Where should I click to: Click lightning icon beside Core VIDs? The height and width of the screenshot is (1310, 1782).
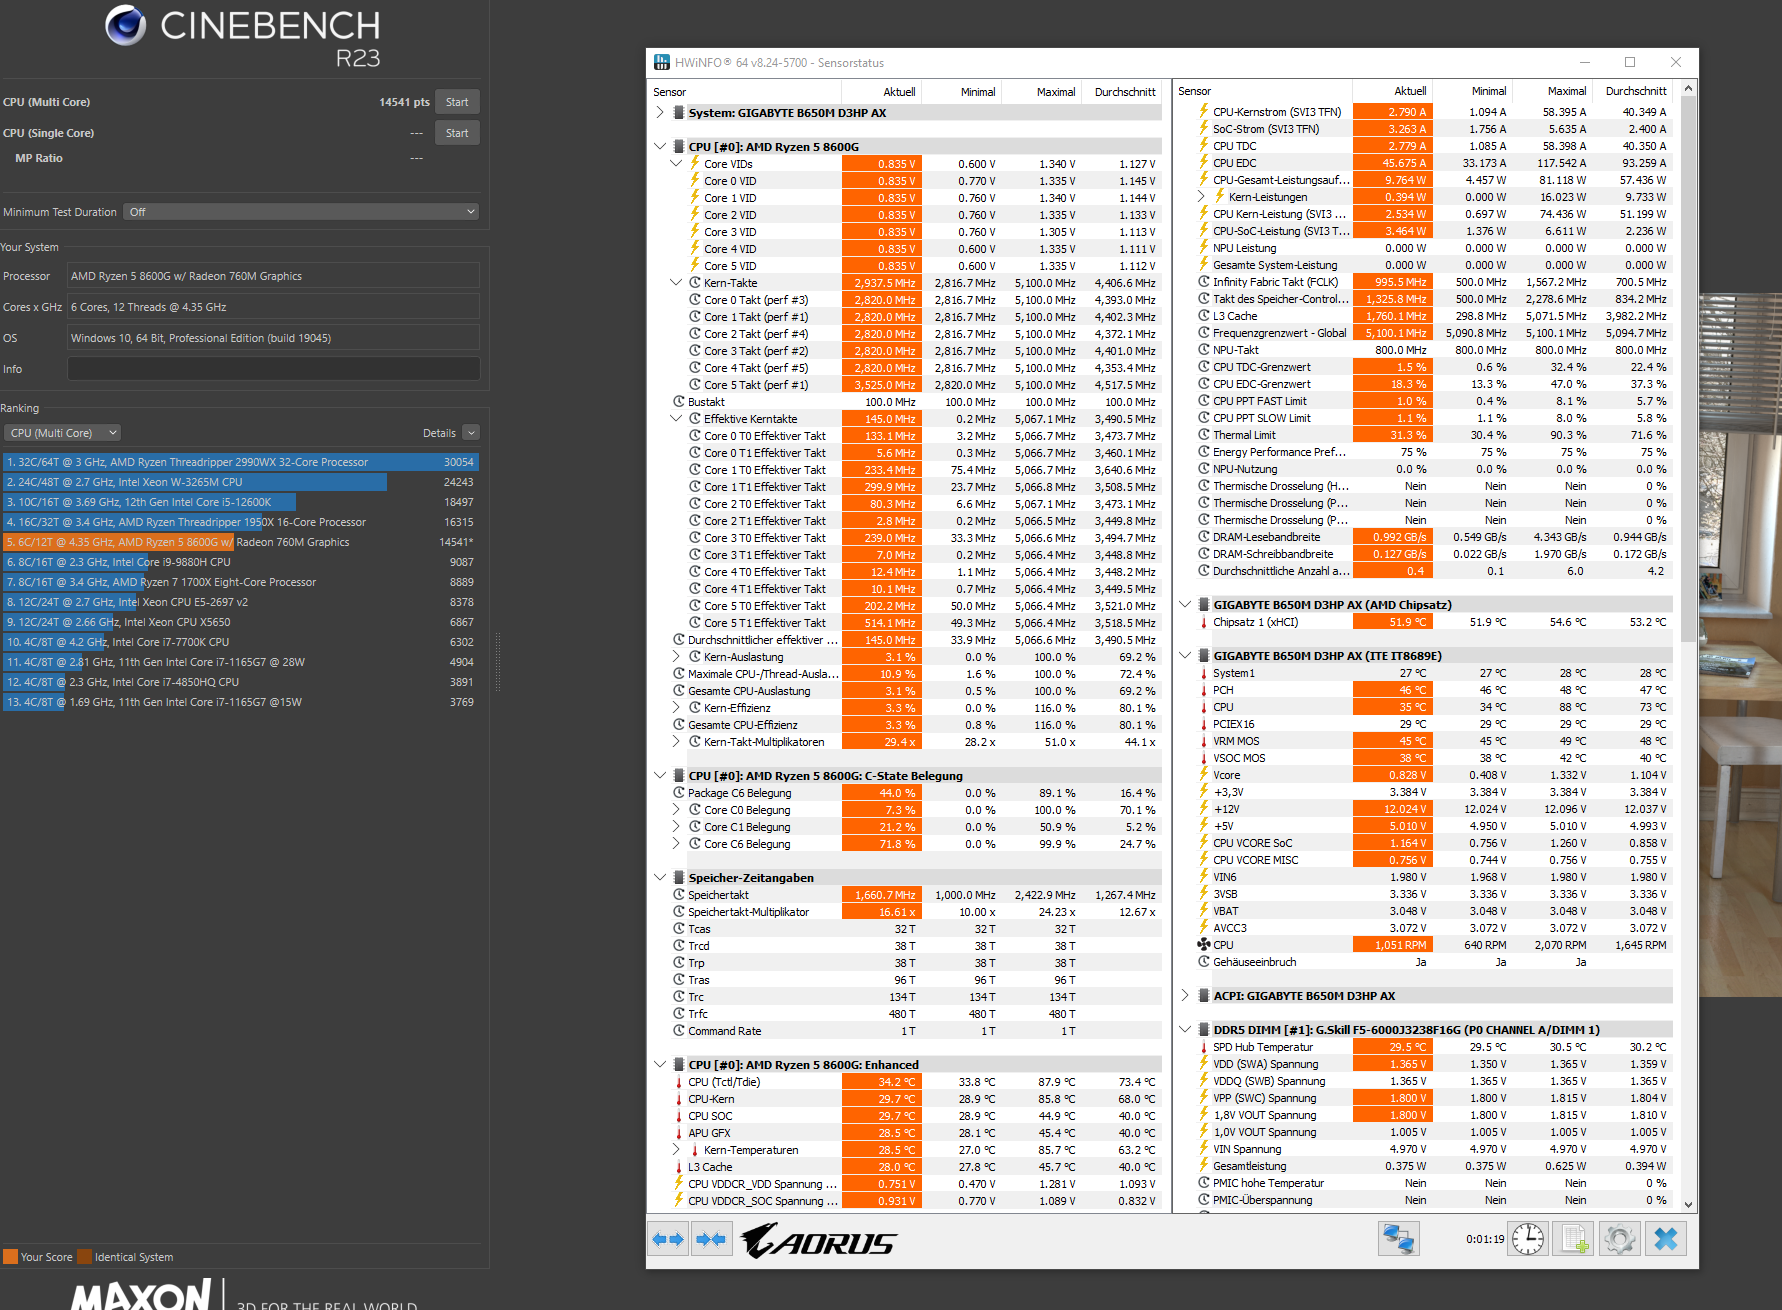click(695, 163)
